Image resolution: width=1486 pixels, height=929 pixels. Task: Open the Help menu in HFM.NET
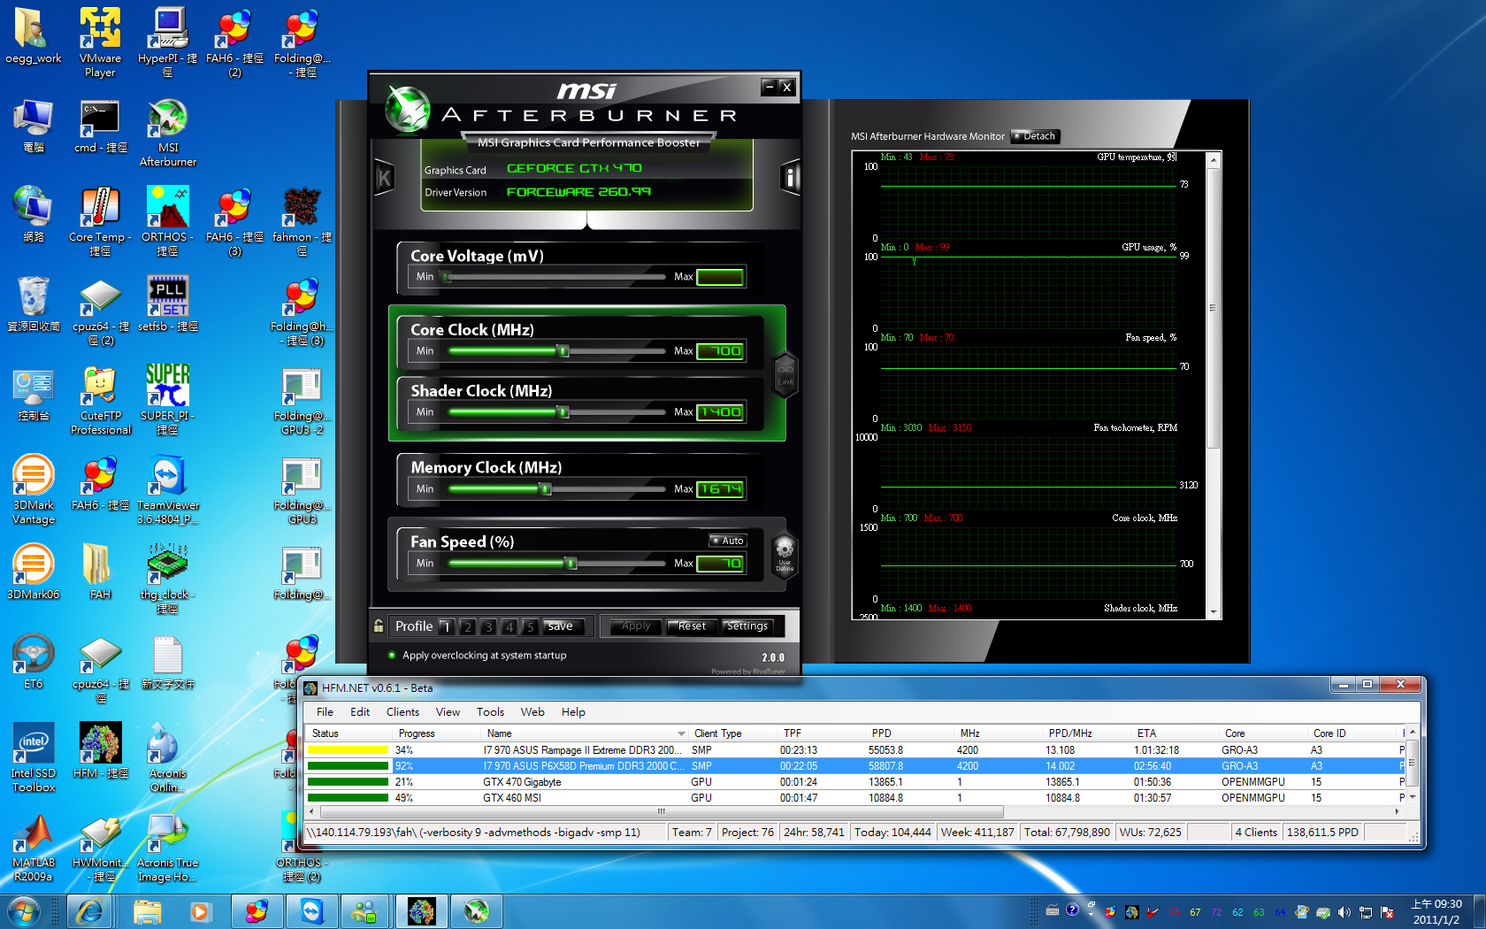573,712
